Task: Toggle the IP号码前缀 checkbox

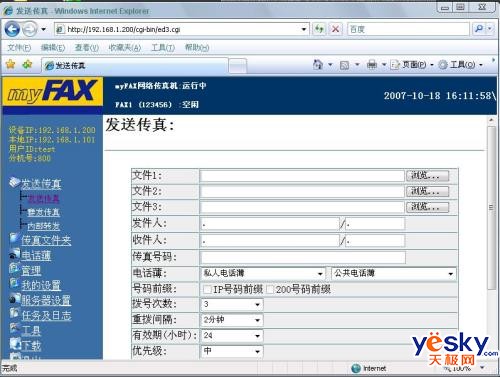Action: pos(207,289)
